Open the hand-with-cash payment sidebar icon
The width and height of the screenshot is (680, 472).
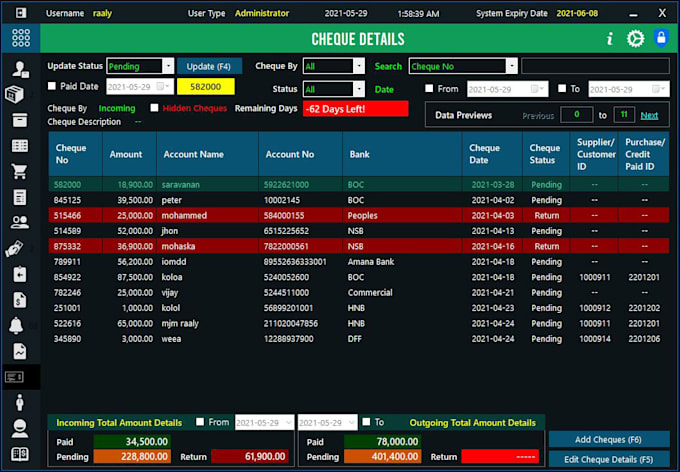coord(14,249)
